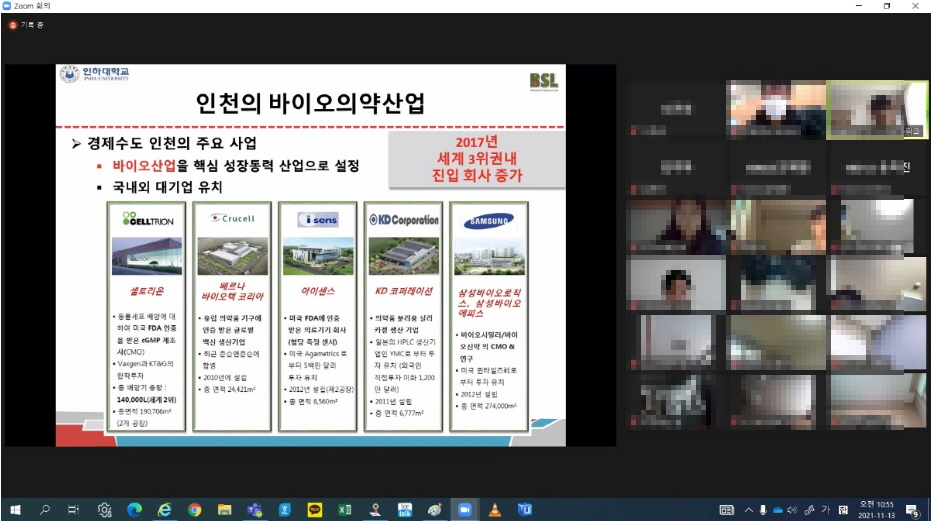Open the clock showing 오전 10:55
The width and height of the screenshot is (934, 521).
(876, 510)
